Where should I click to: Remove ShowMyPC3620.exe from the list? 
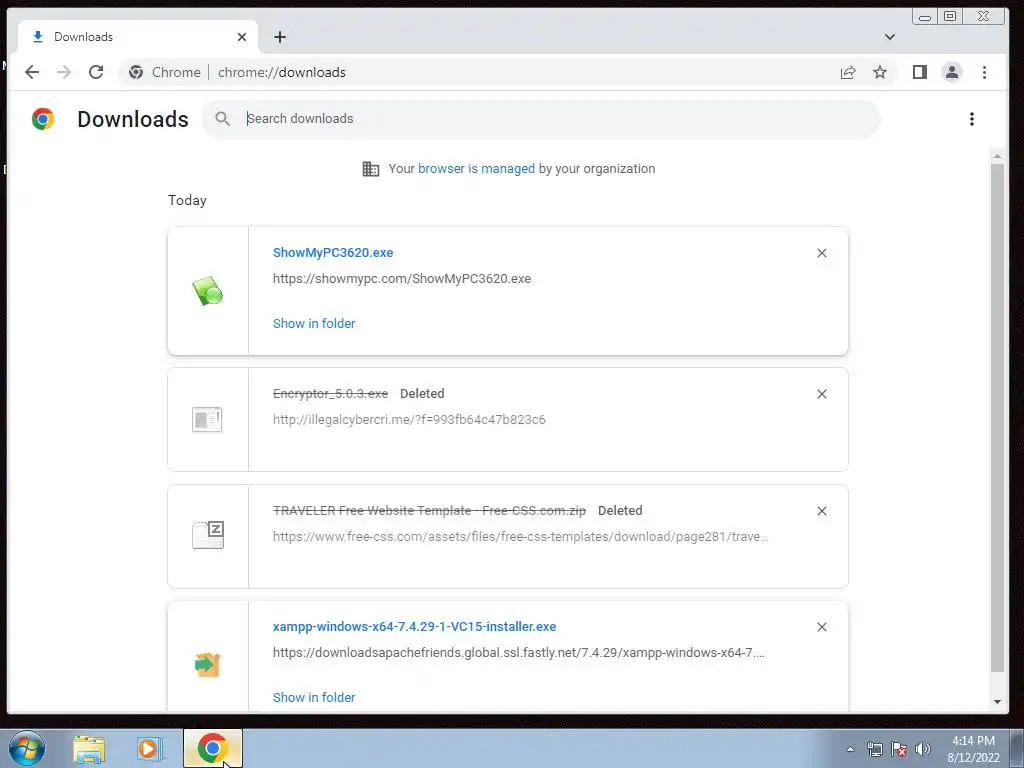tap(822, 253)
